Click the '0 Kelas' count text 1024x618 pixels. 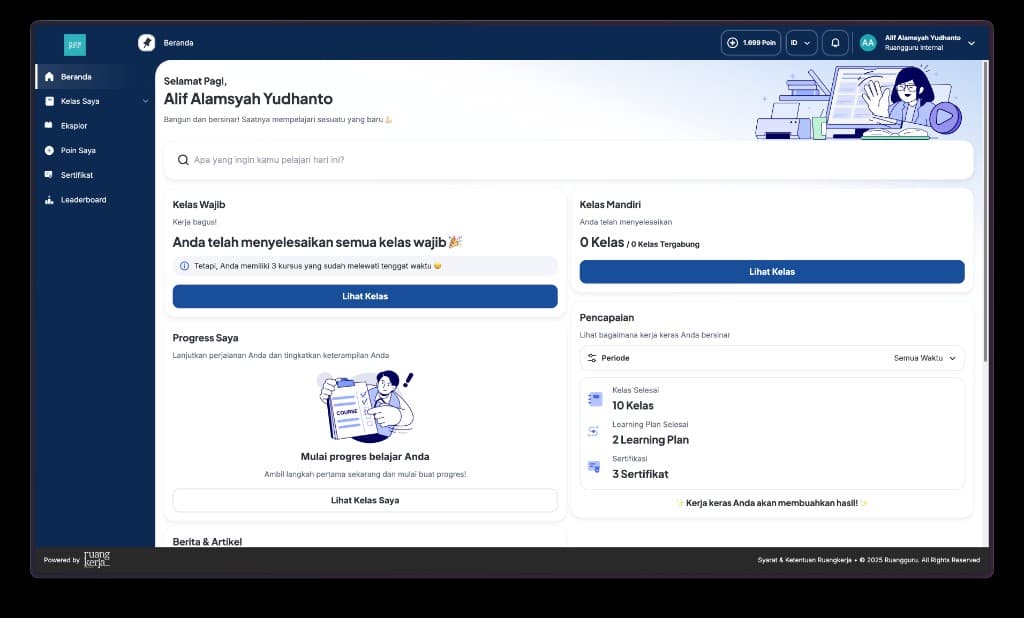602,242
